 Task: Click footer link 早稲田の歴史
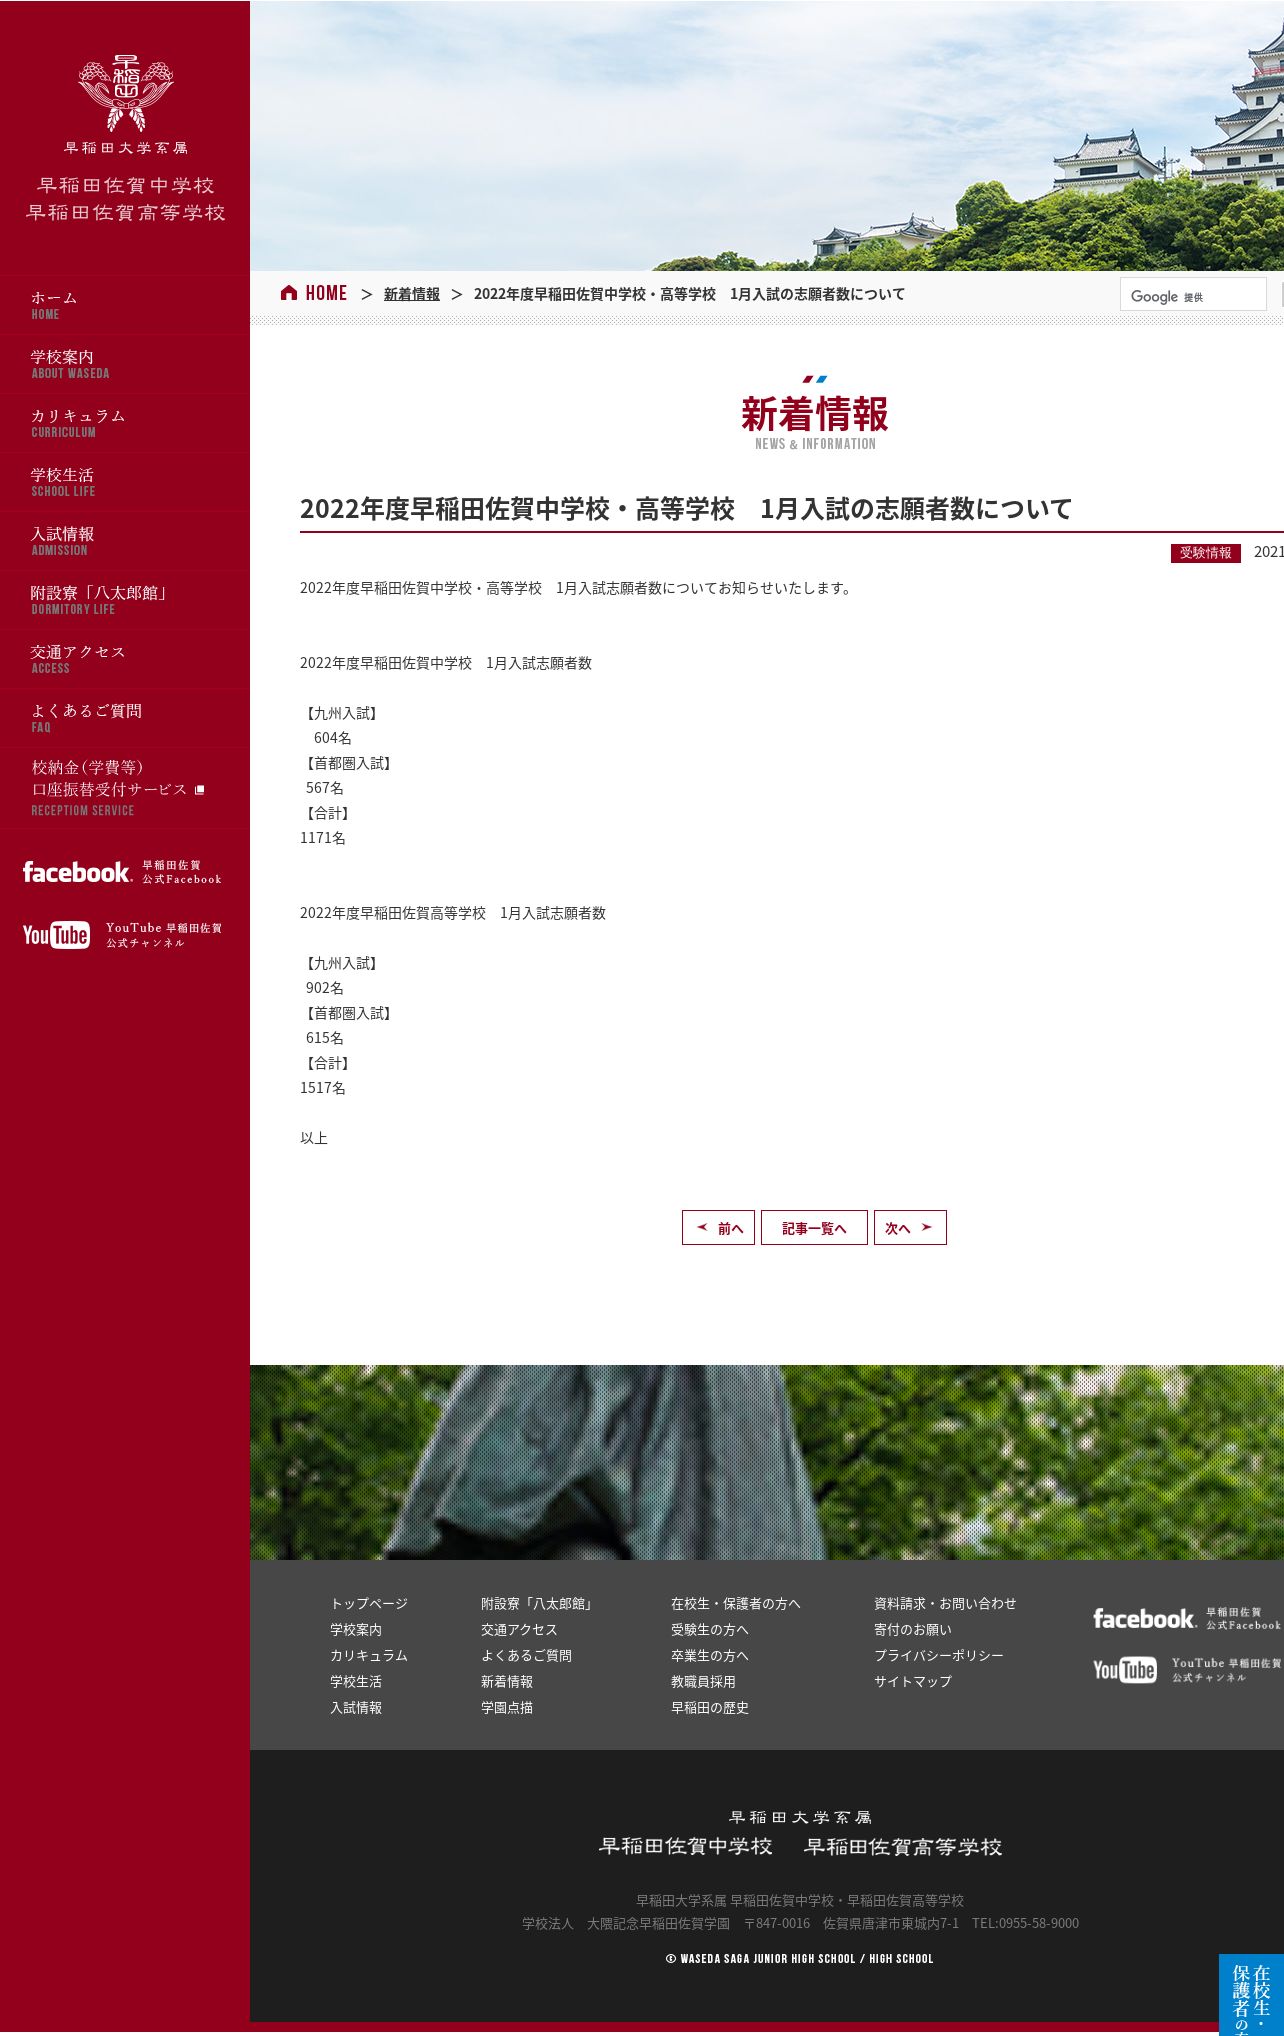pyautogui.click(x=710, y=1707)
